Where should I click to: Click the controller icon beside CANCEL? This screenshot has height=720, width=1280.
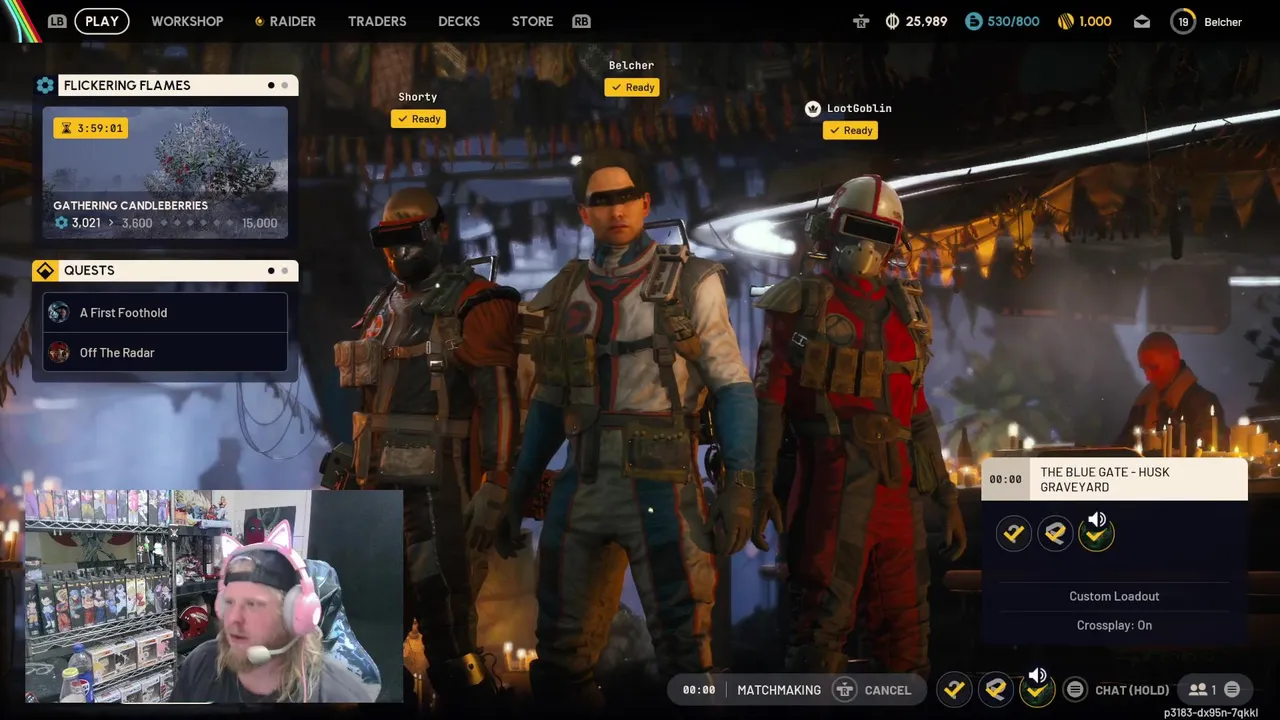point(845,689)
